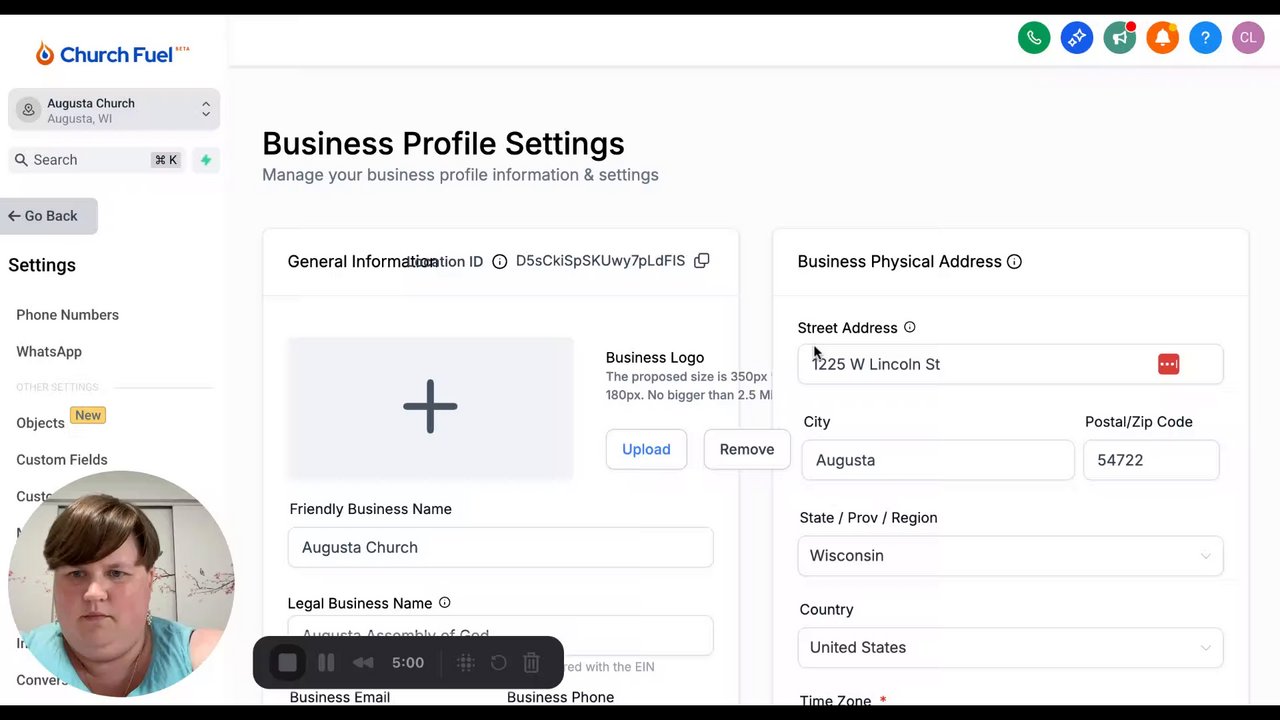Click the green phone dialer icon
1280x720 pixels.
click(x=1034, y=38)
